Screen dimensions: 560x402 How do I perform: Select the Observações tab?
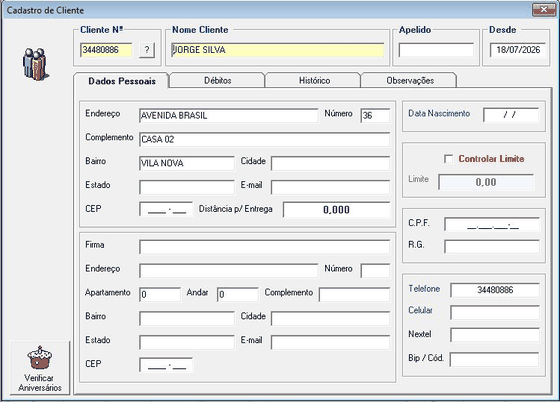[x=410, y=80]
